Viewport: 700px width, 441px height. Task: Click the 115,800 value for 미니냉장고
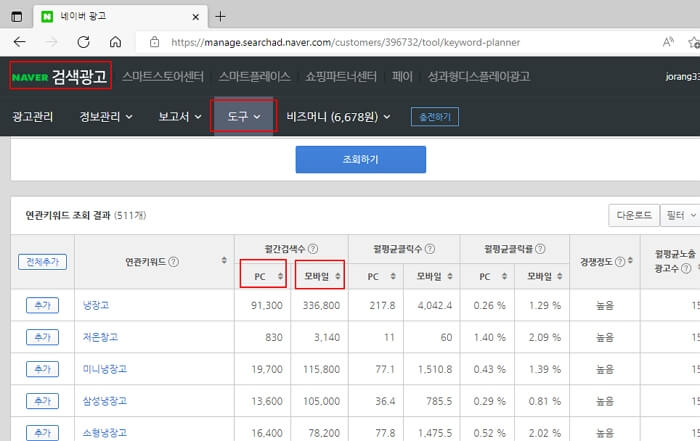(321, 369)
